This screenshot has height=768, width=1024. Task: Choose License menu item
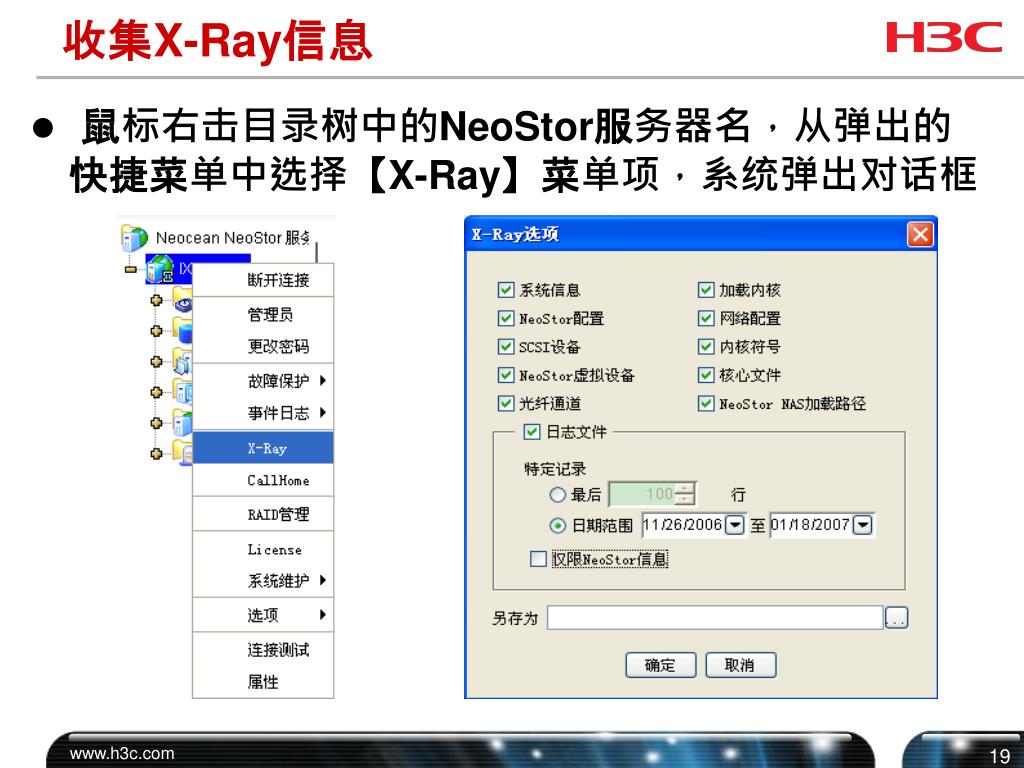point(263,550)
